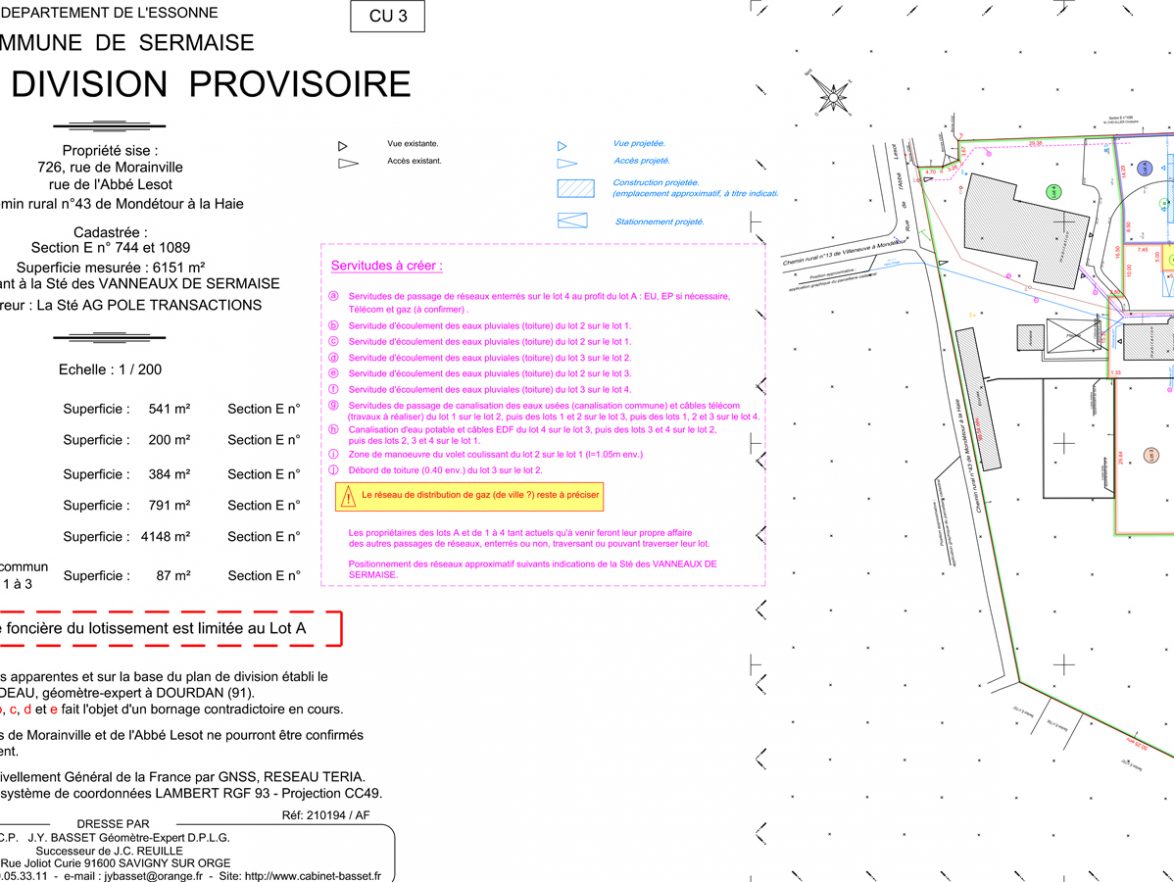Open the jybasset@orange.fr email address
Image resolution: width=1174 pixels, height=882 pixels.
[153, 876]
